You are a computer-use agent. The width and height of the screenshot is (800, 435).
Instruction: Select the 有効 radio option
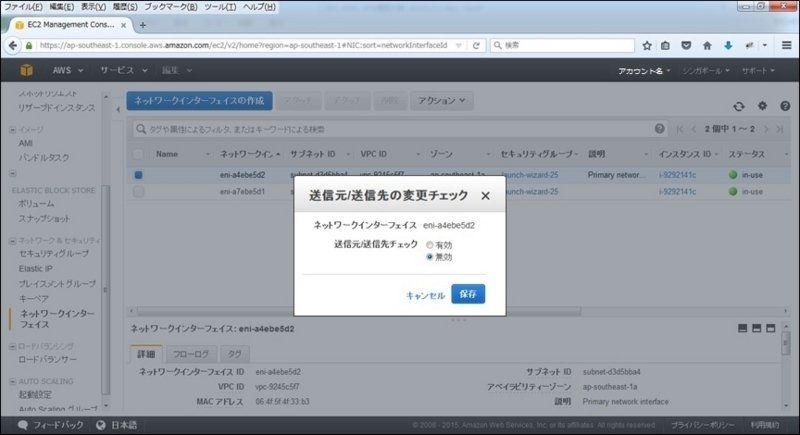(431, 245)
